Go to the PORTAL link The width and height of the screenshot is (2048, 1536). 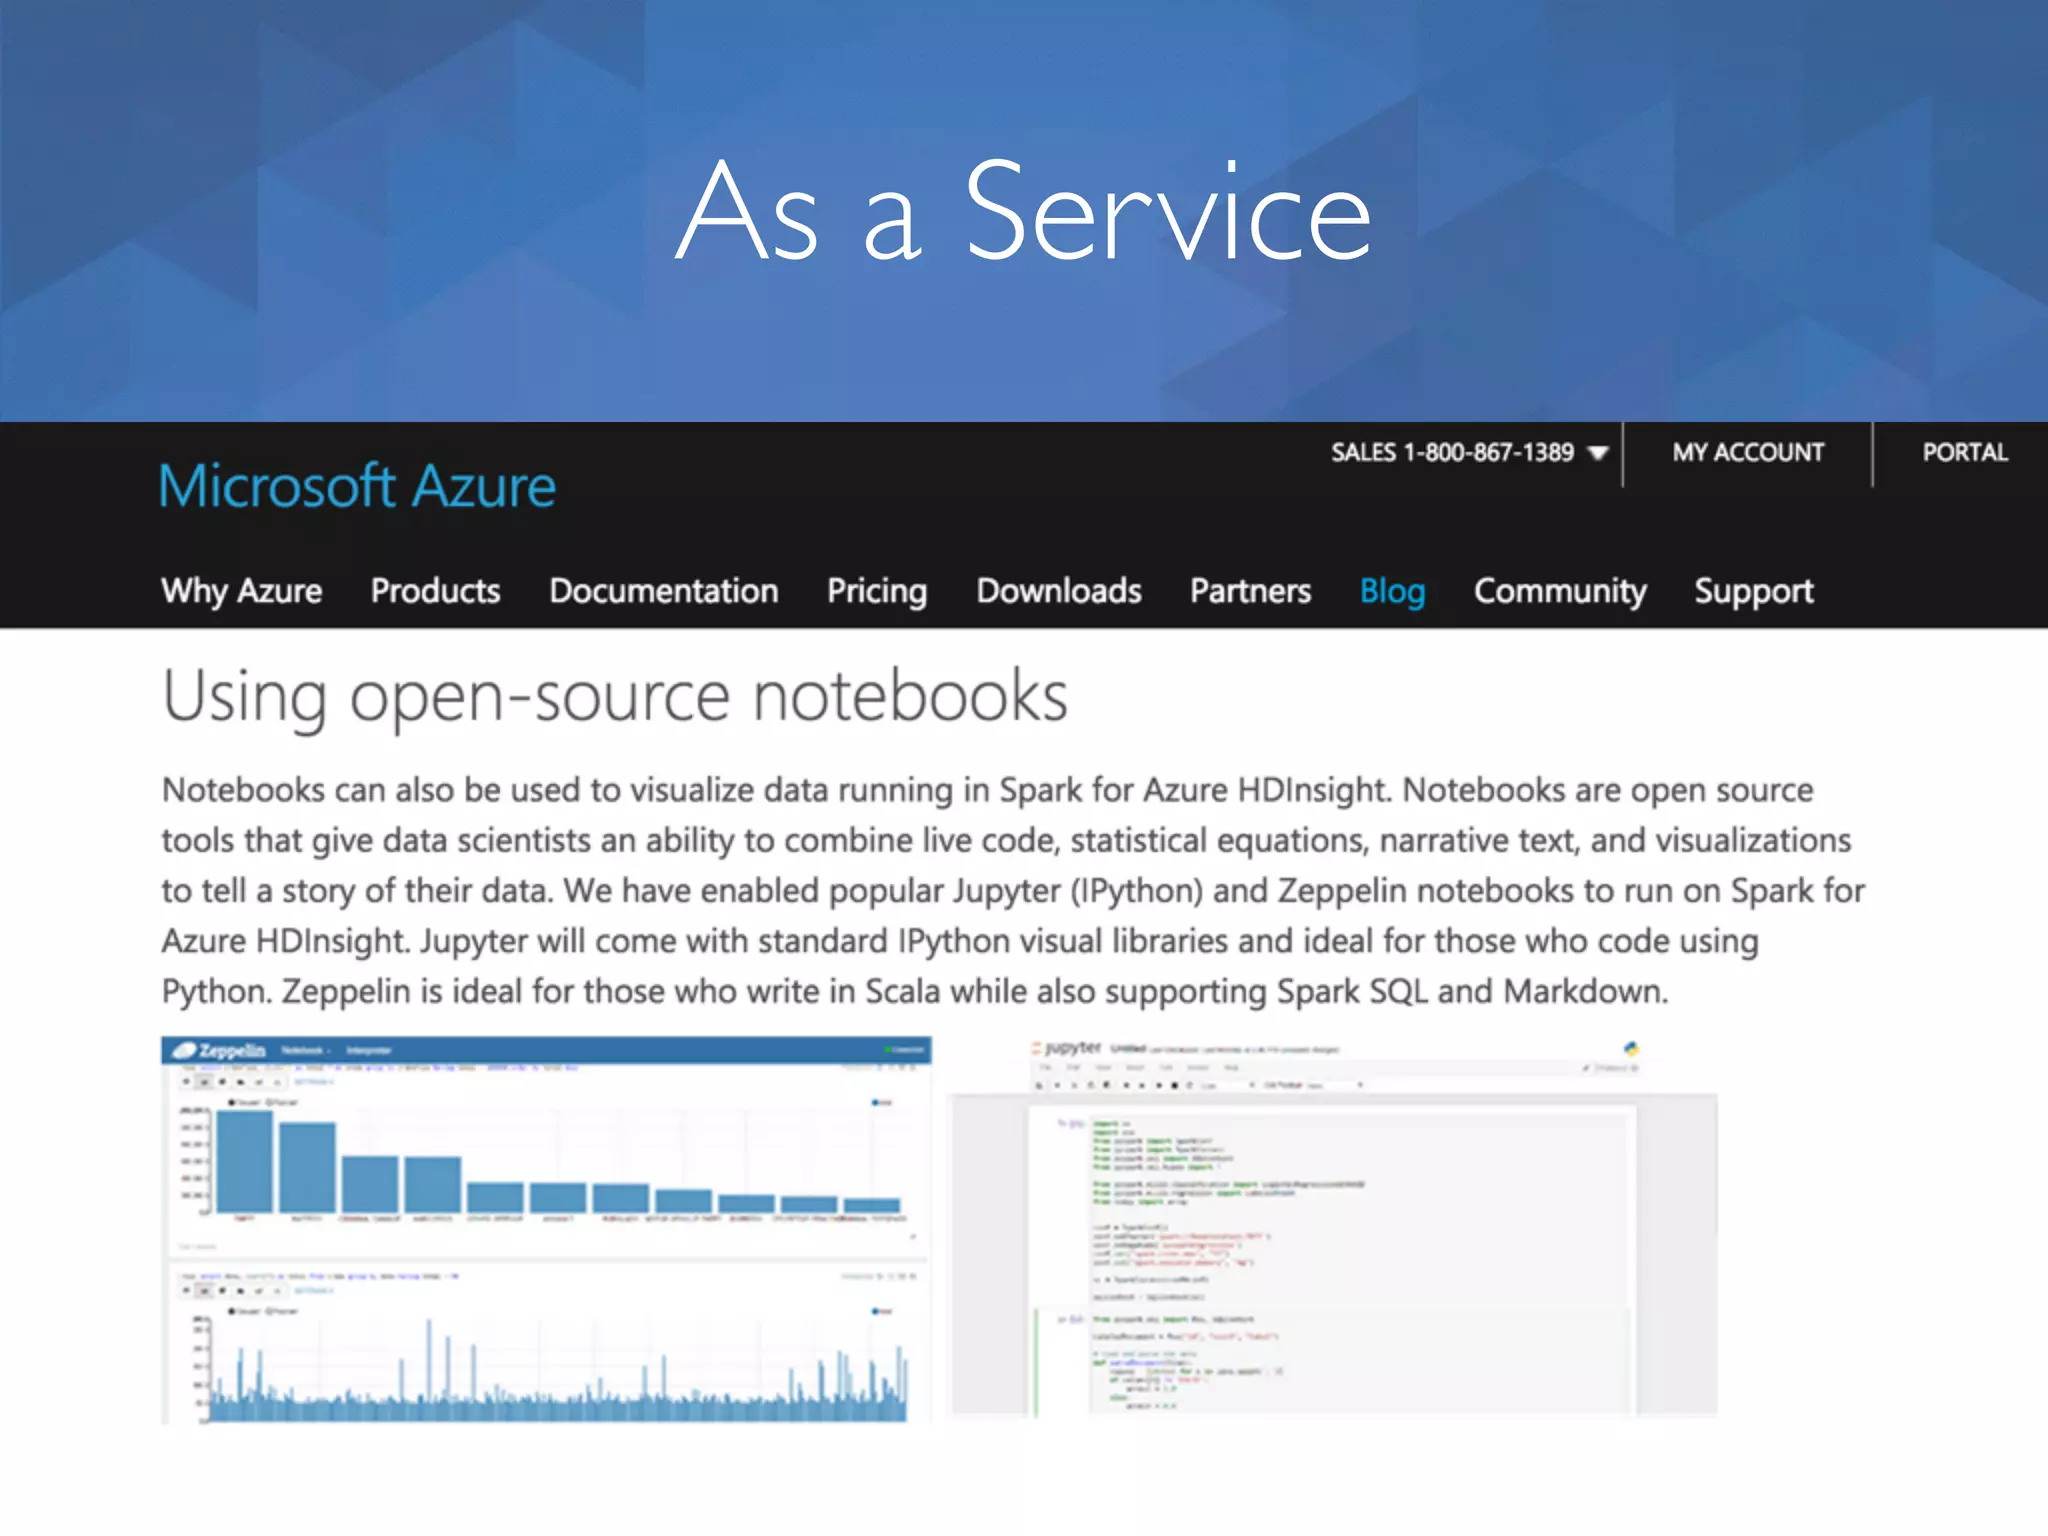click(1964, 453)
